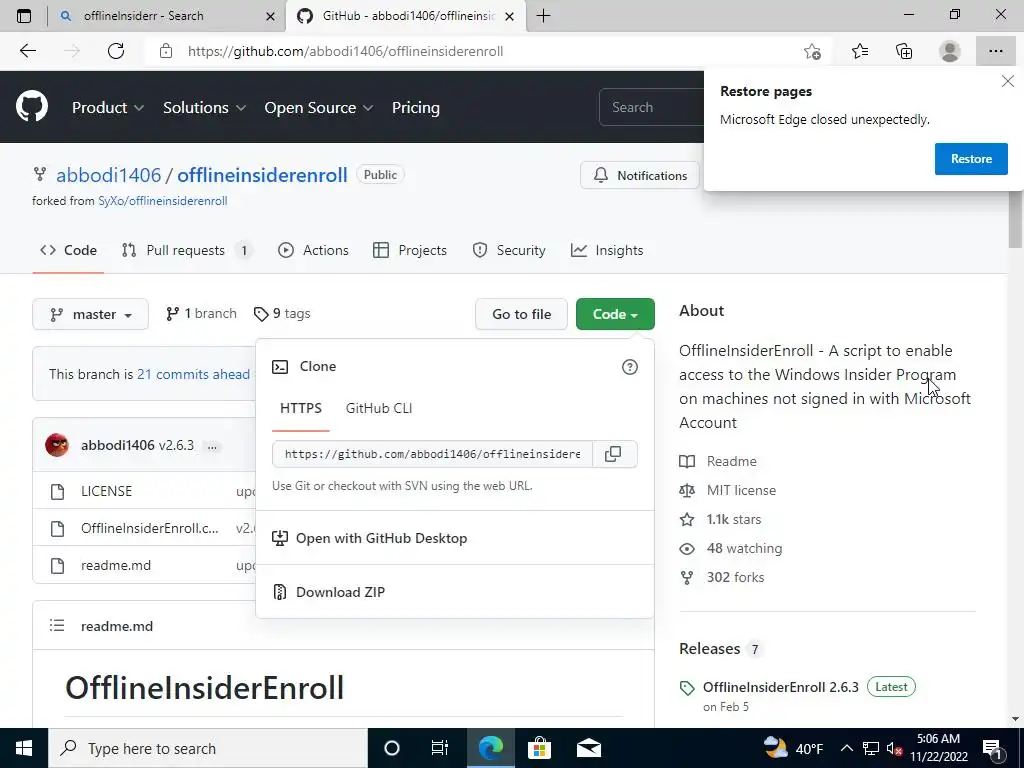Go back to the previous page
Image resolution: width=1024 pixels, height=768 pixels.
point(27,51)
